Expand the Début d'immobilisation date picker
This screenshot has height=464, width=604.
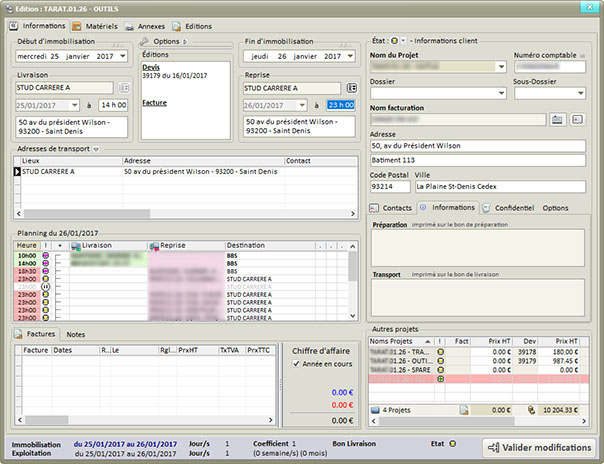point(122,57)
